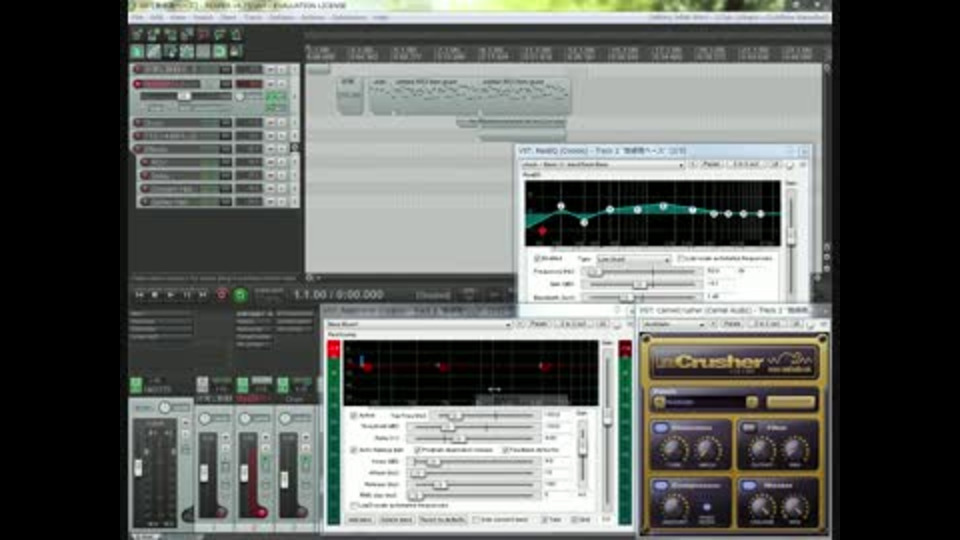
Task: Open the CamelCrusher window preset dropdown
Action: pyautogui.click(x=673, y=324)
